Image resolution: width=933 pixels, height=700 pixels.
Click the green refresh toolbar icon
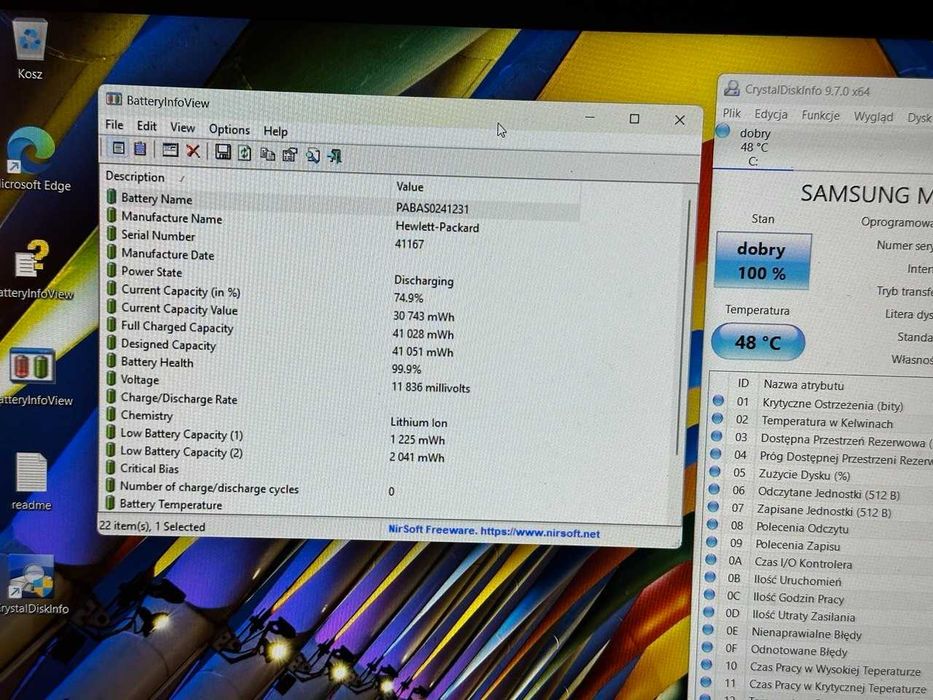(245, 153)
